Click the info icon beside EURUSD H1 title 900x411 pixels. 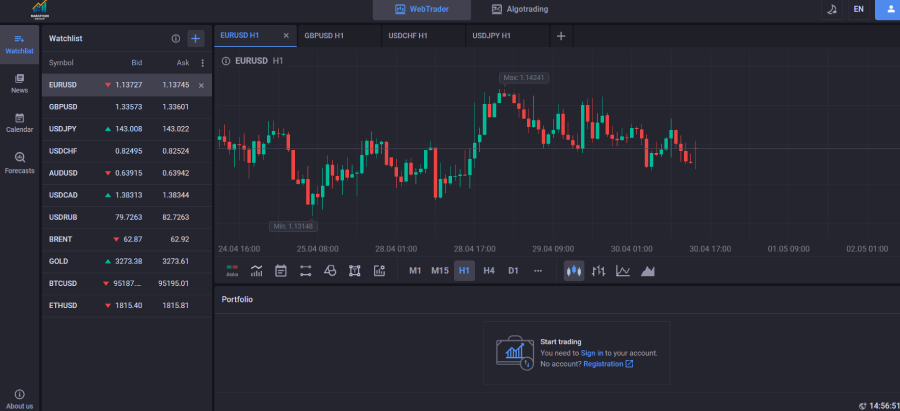pos(226,60)
